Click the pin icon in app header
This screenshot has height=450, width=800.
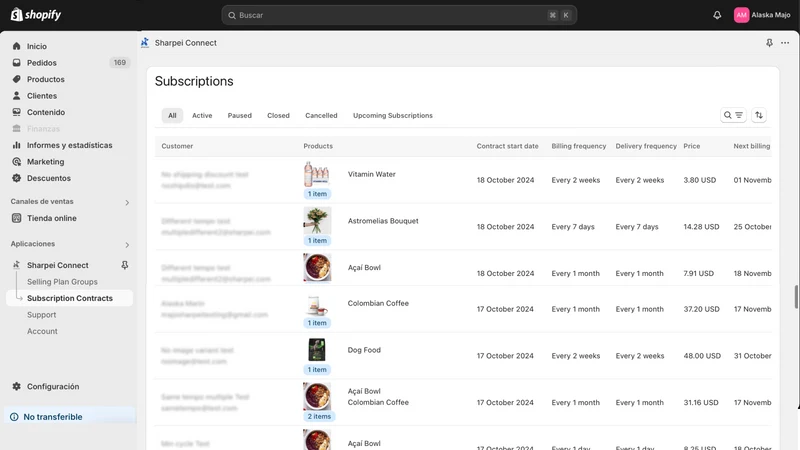tap(769, 43)
